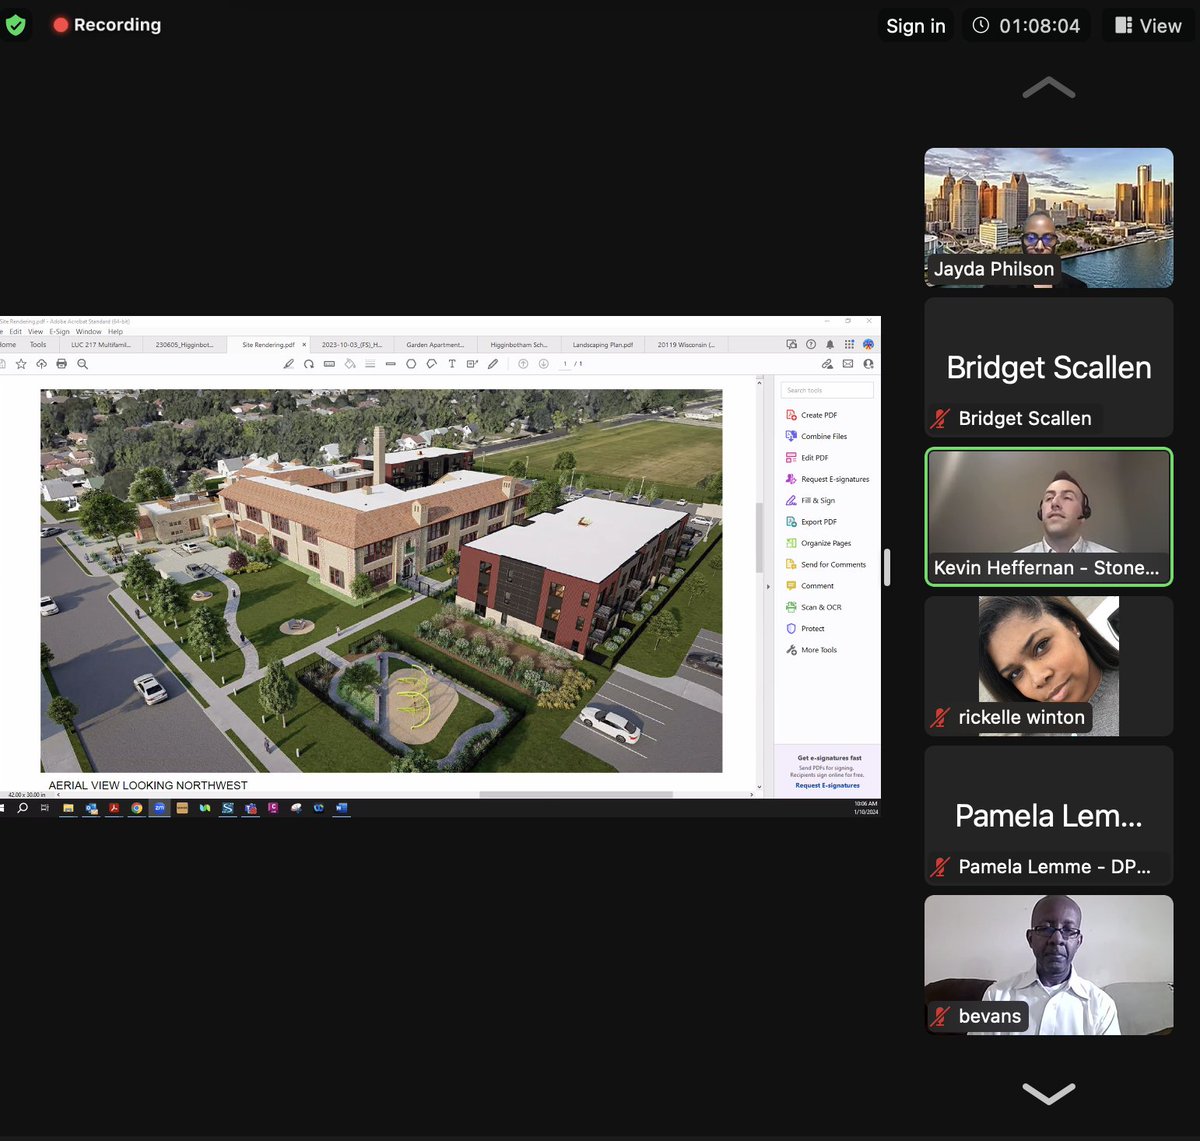Select rickelle winton video thumbnail

pyautogui.click(x=1049, y=666)
